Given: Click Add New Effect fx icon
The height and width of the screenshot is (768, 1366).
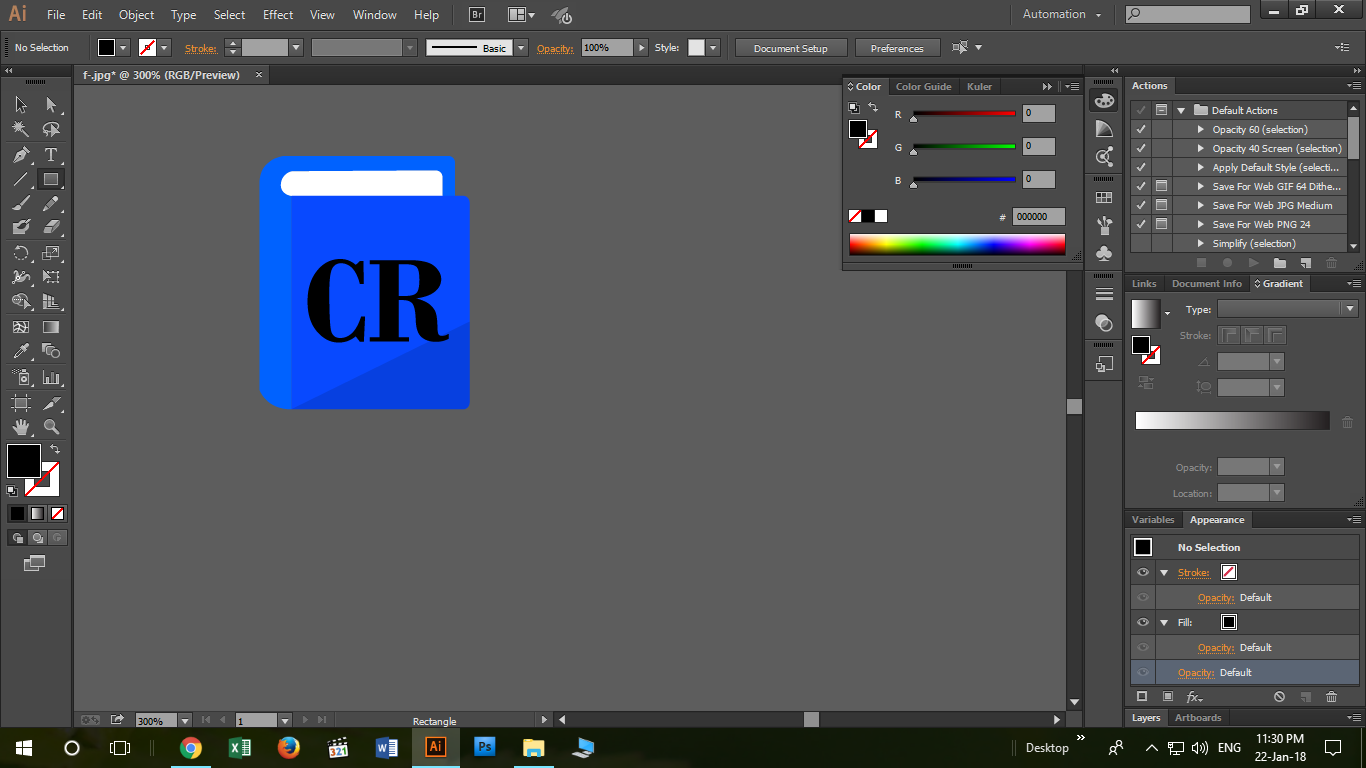Looking at the screenshot, I should point(1194,697).
